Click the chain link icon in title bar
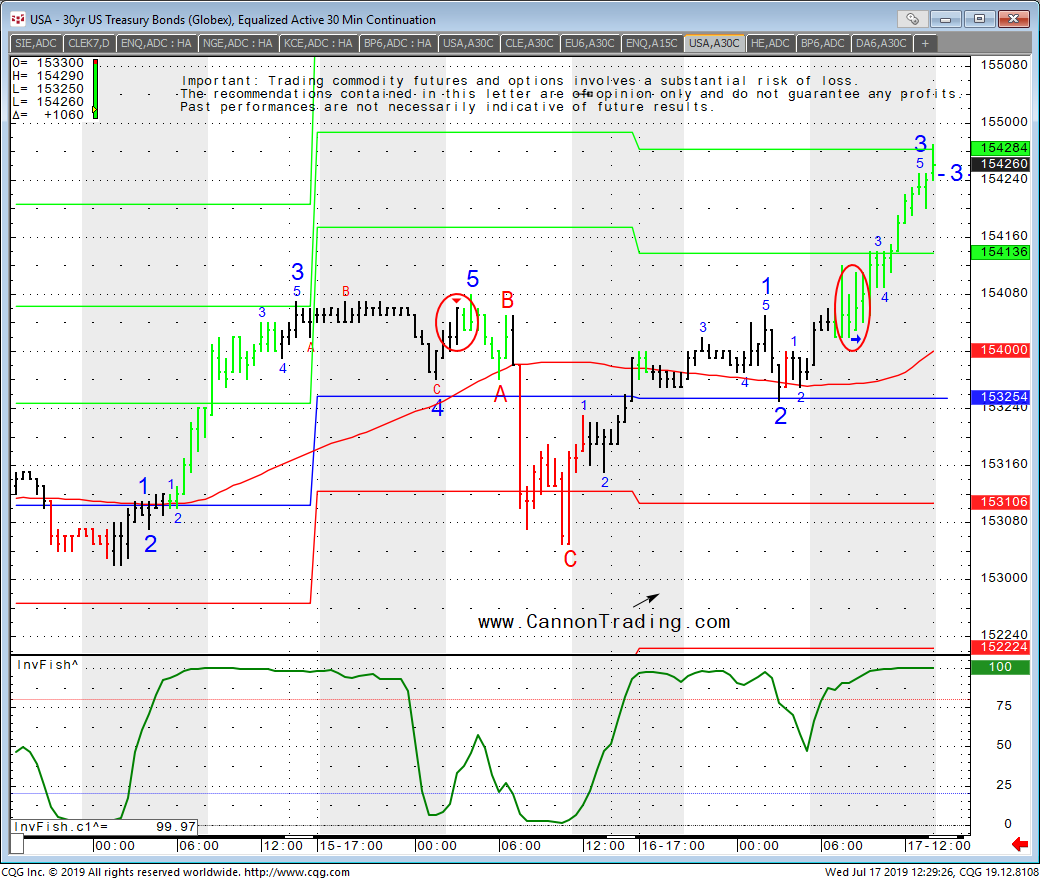 tap(912, 19)
